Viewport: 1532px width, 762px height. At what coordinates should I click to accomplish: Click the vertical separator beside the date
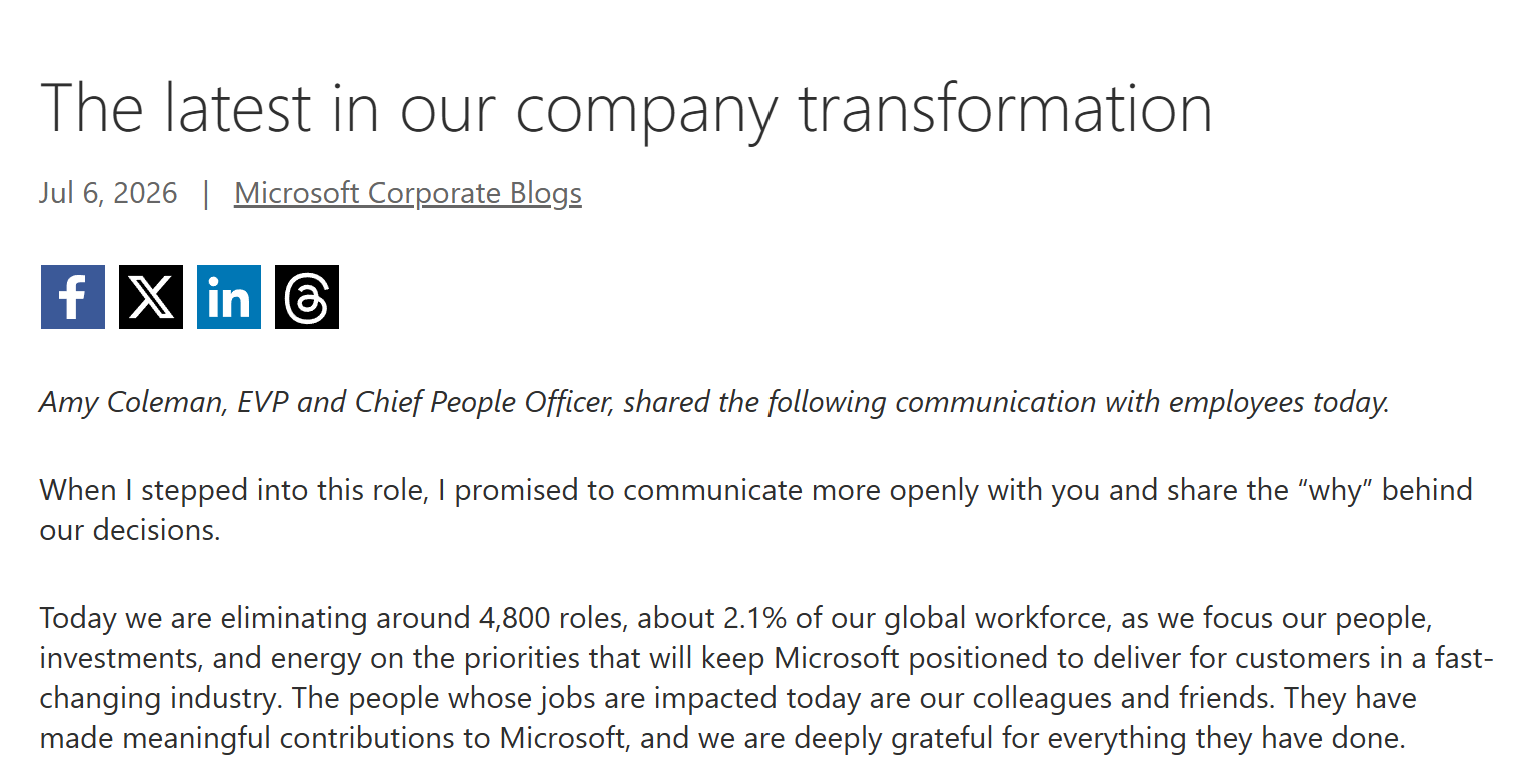[x=206, y=193]
